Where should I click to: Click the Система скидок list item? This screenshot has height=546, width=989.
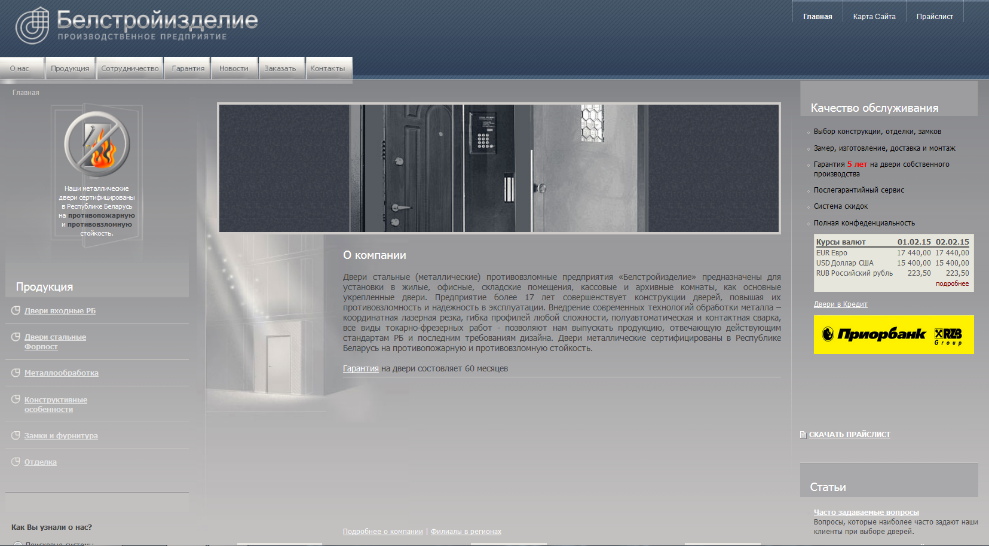840,206
